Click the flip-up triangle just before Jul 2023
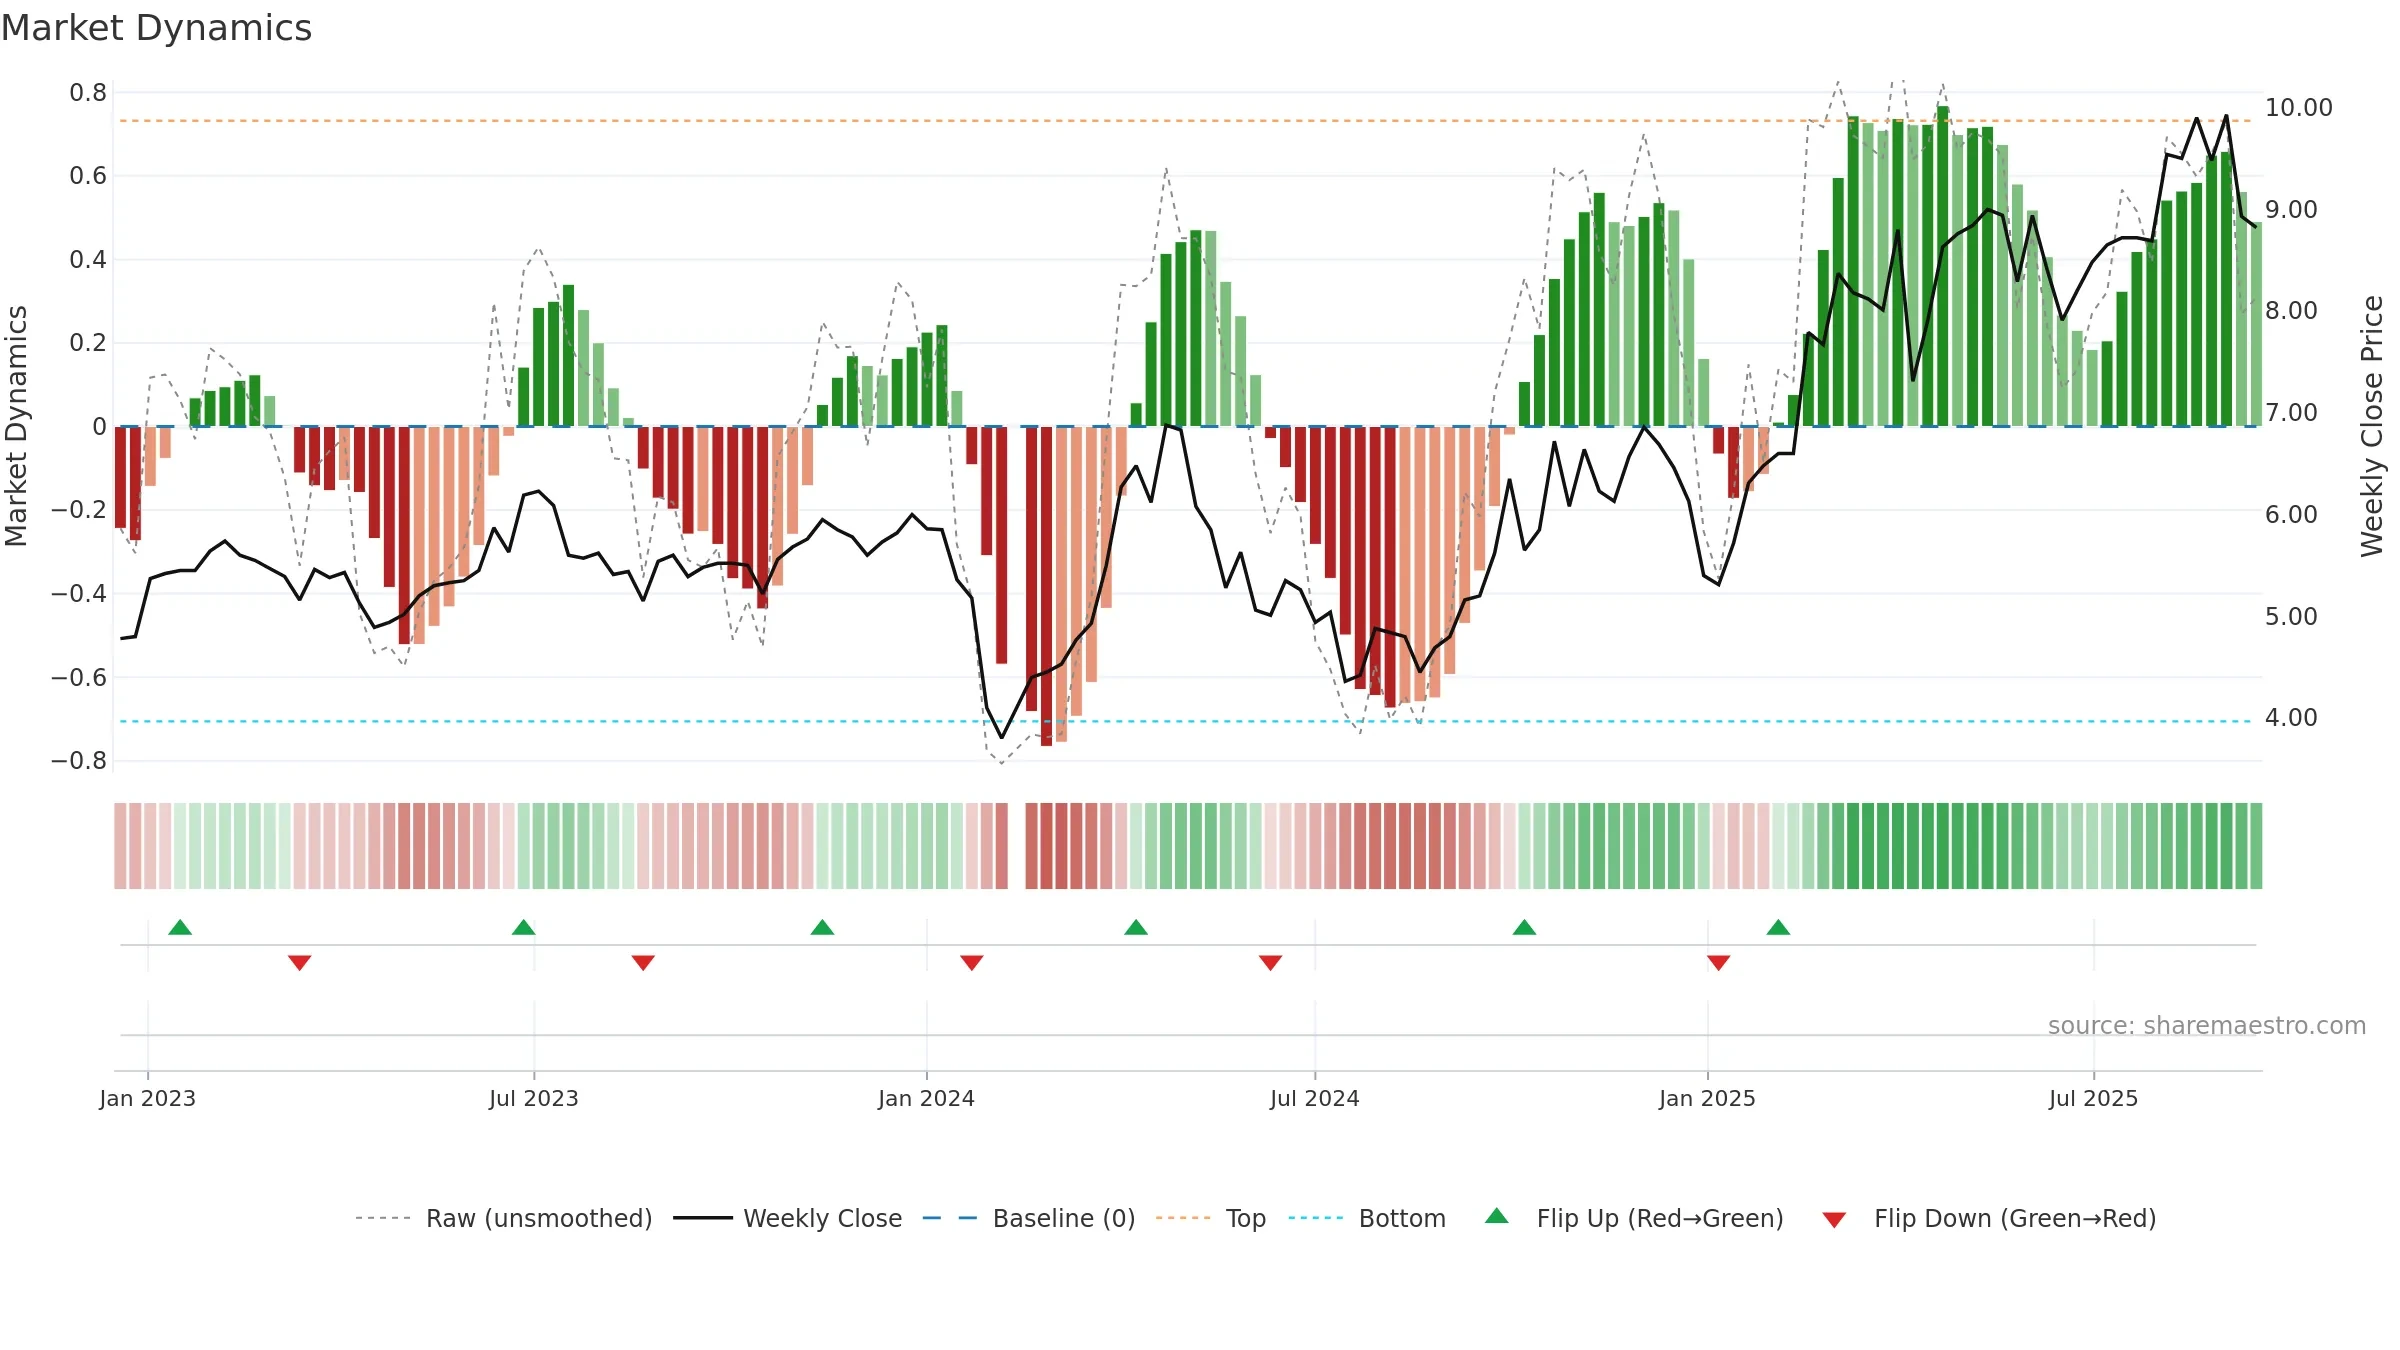 524,927
